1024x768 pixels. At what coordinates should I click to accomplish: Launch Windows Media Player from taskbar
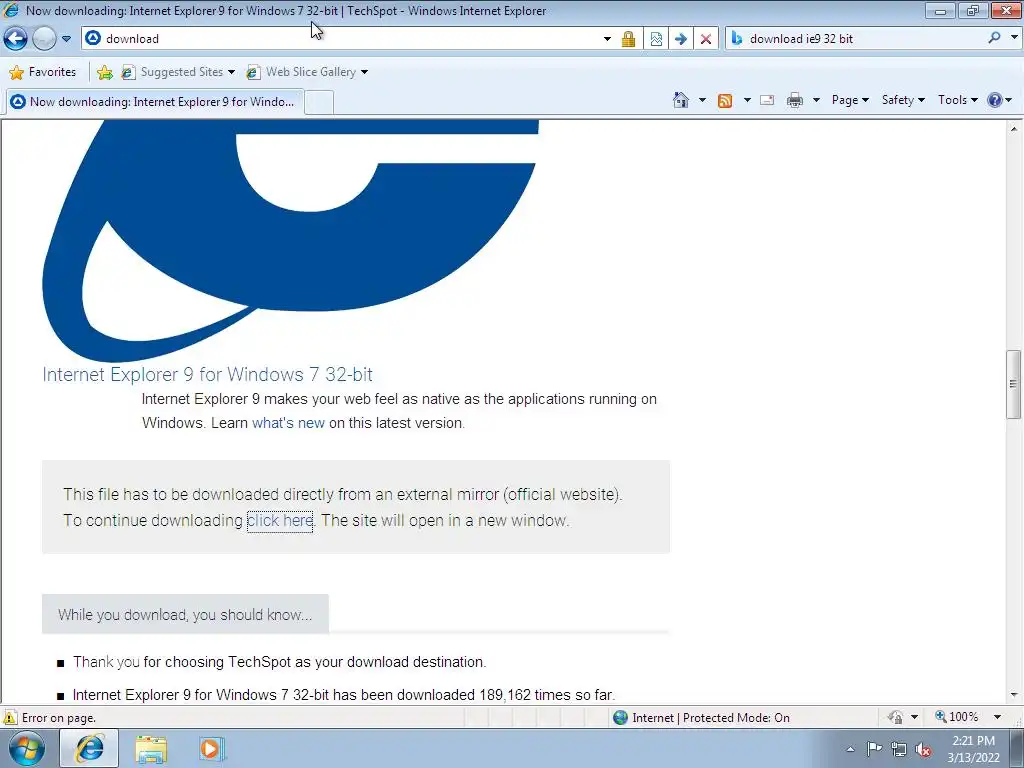[x=212, y=749]
